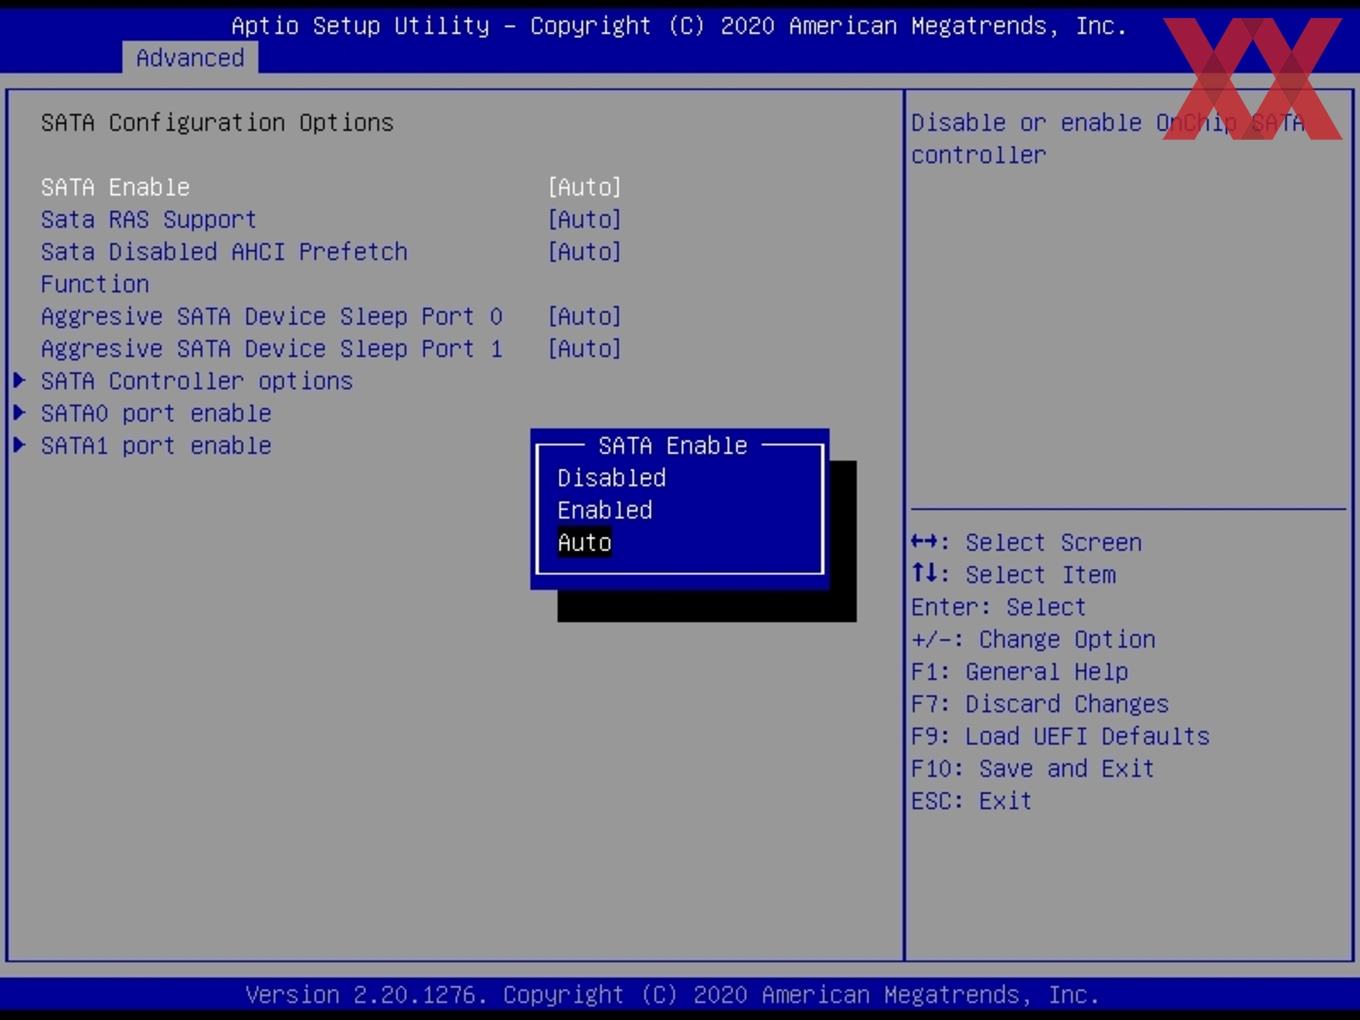Select Sata Disabled AHCI Prefetch label
1360x1020 pixels.
point(224,251)
